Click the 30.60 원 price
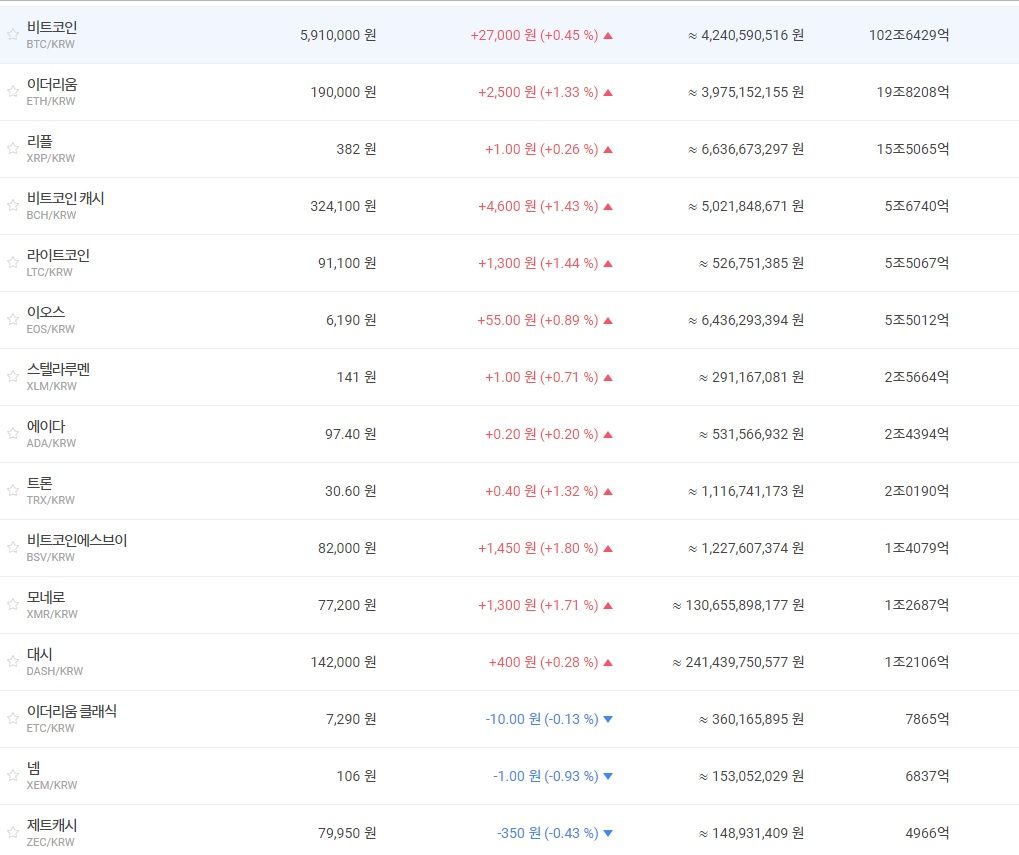The height and width of the screenshot is (855, 1019). coord(351,491)
